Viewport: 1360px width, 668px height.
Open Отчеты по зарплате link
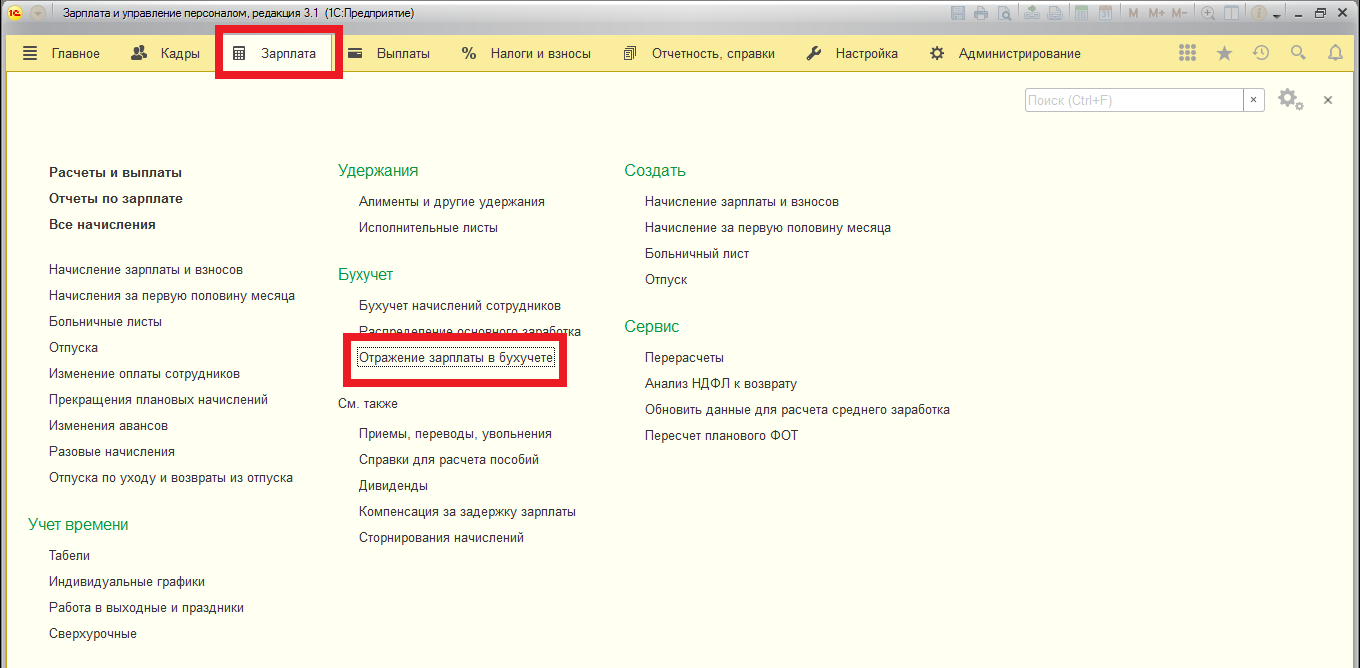pyautogui.click(x=116, y=199)
